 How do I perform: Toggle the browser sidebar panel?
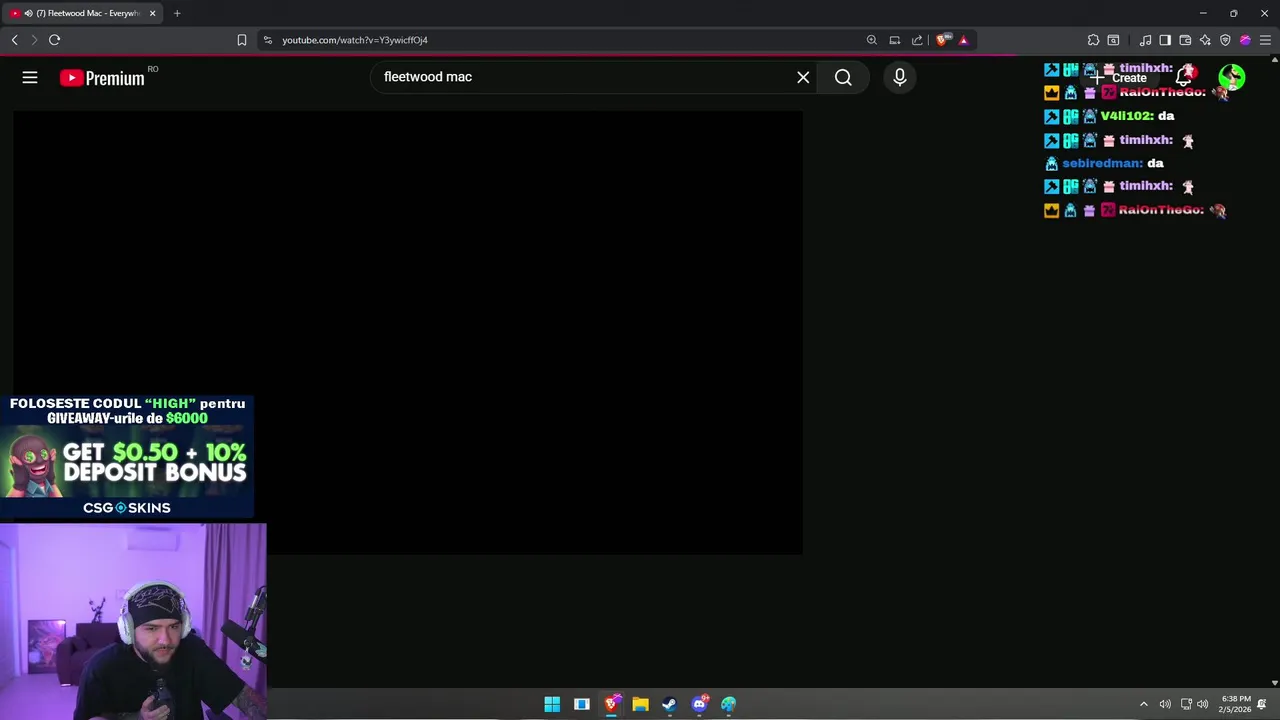point(1165,40)
